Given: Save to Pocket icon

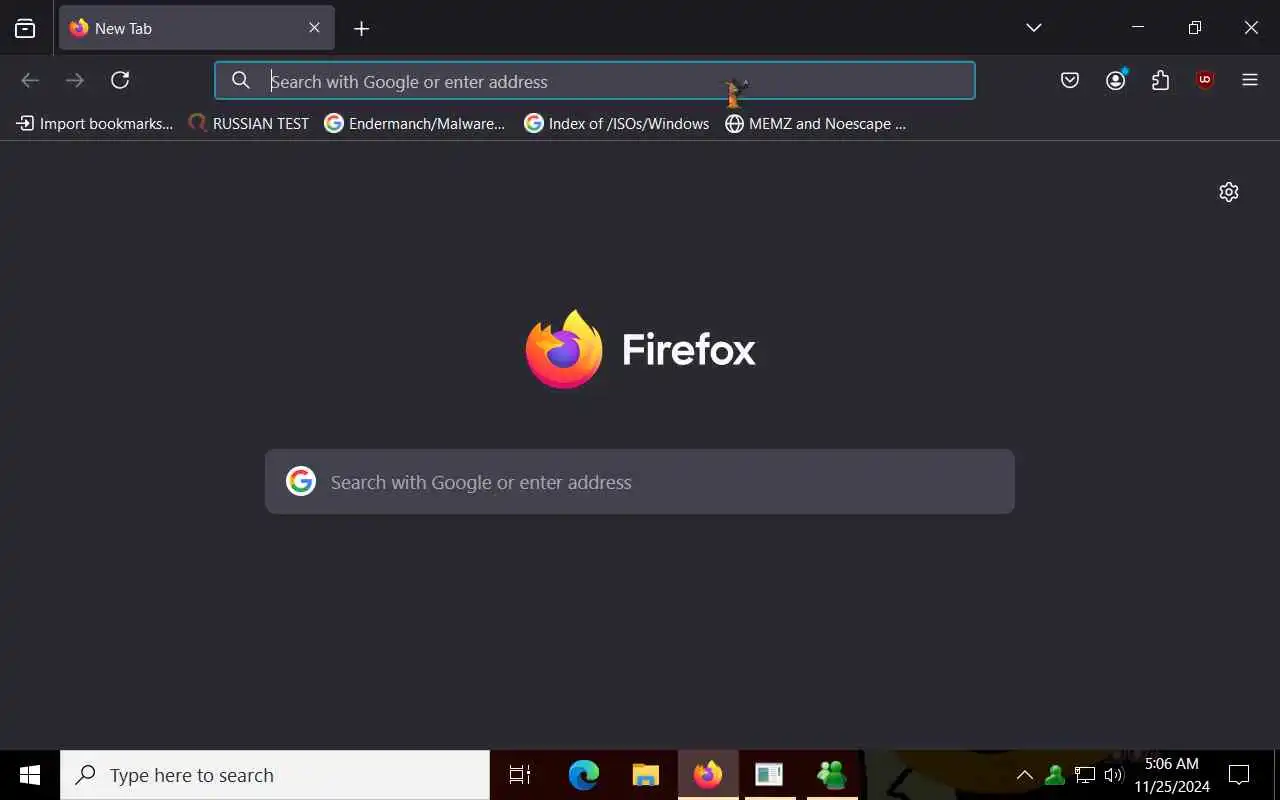Looking at the screenshot, I should [x=1070, y=80].
